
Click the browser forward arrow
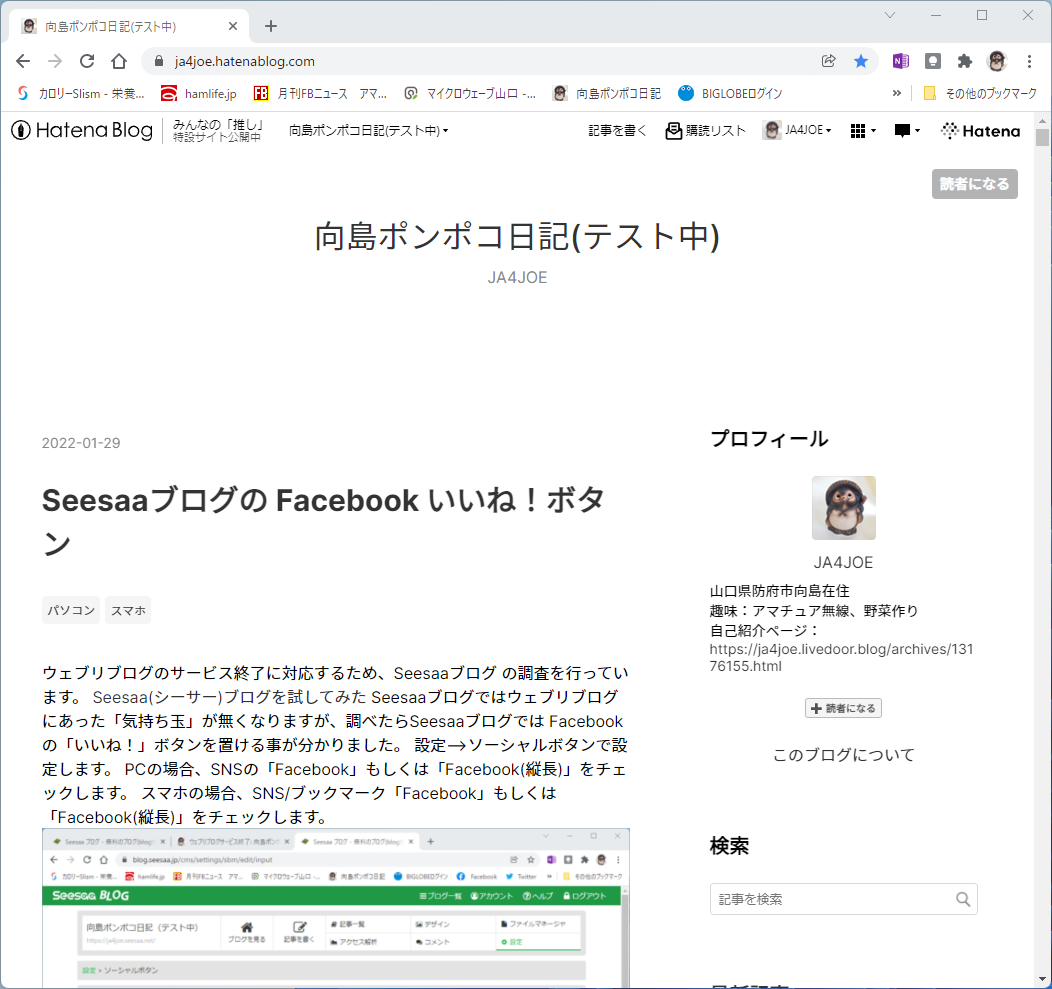[55, 61]
